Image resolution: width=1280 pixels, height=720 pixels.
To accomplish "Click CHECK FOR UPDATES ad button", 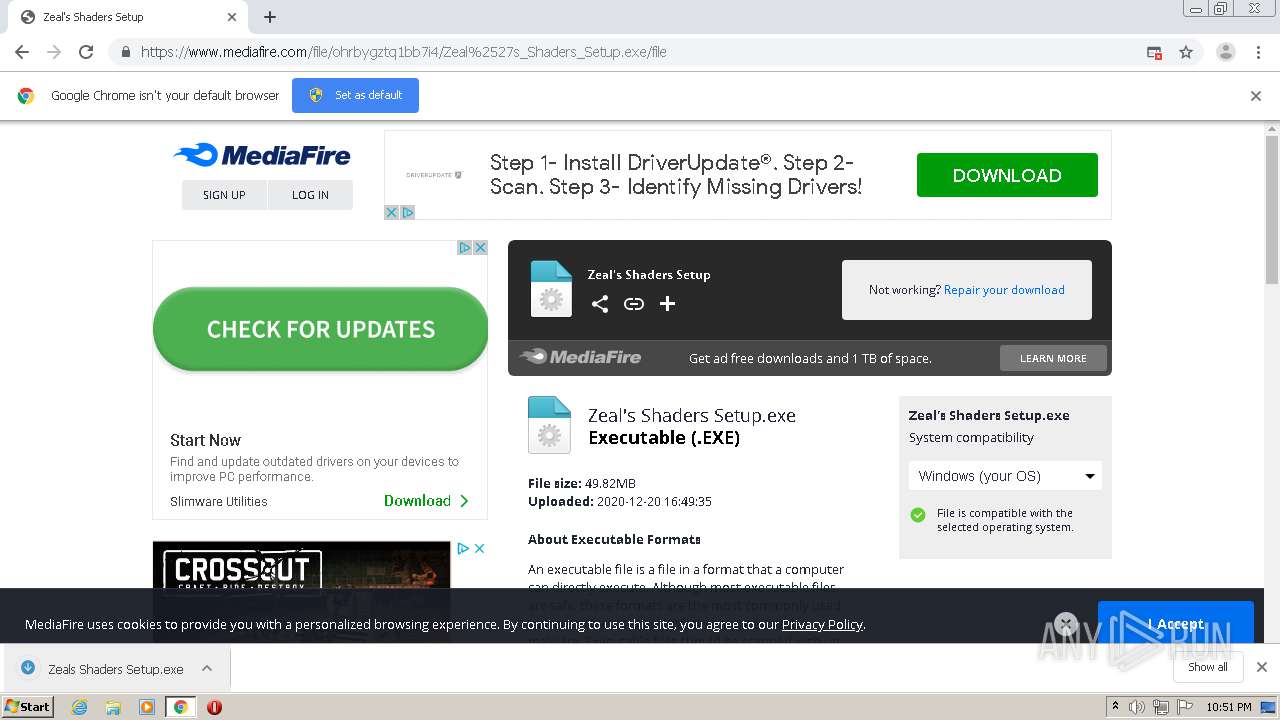I will point(320,329).
